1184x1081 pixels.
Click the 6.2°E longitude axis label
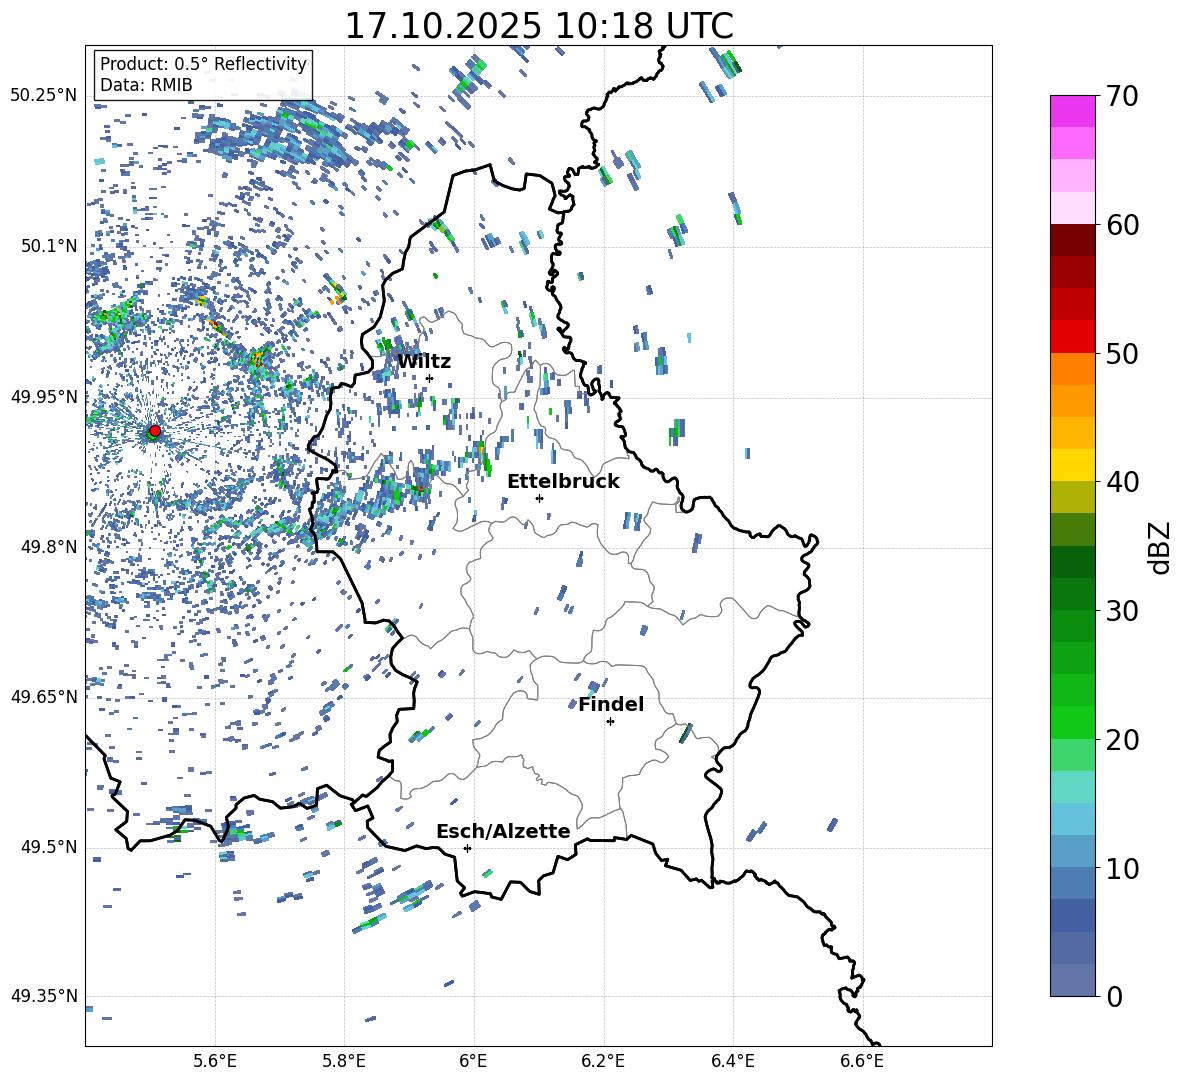click(x=604, y=1061)
